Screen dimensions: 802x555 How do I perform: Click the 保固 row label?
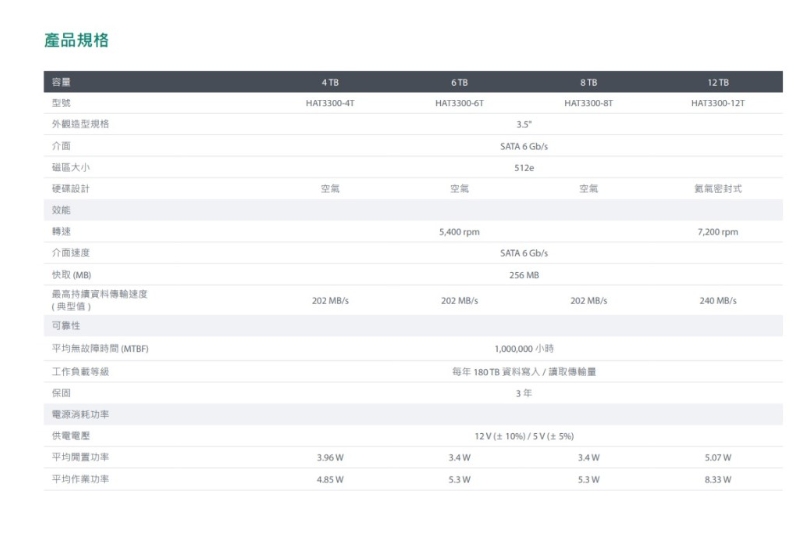point(61,393)
